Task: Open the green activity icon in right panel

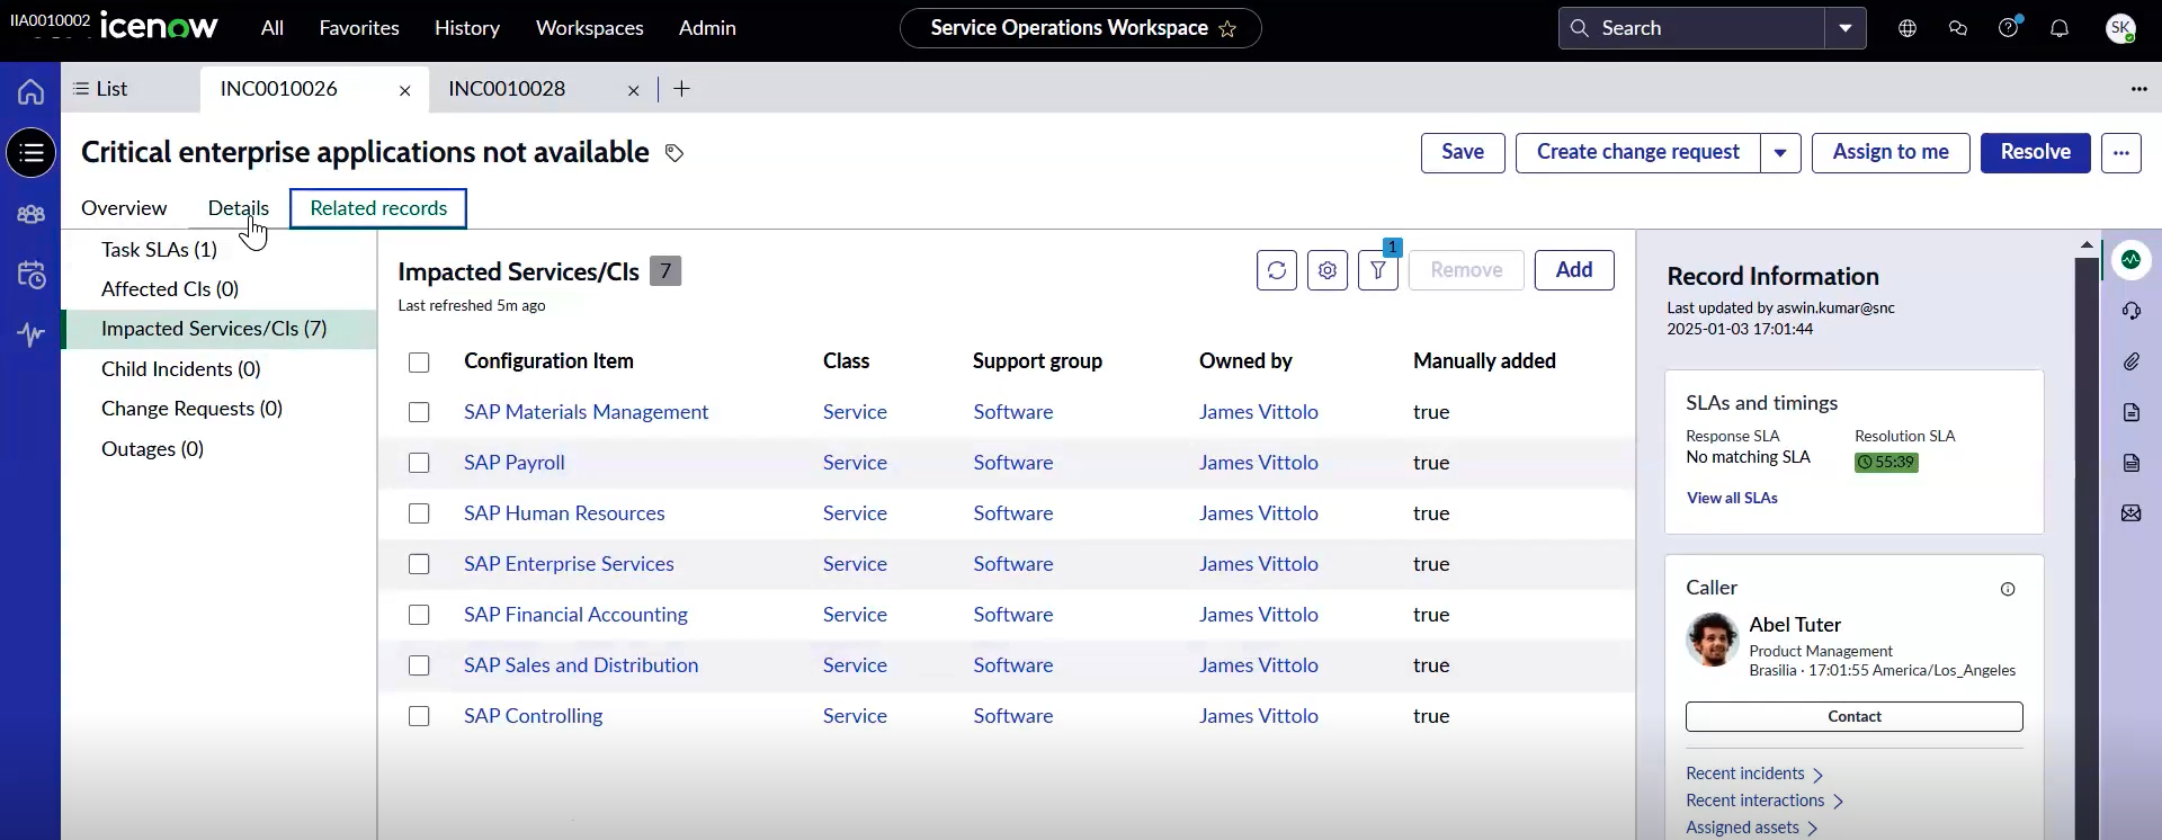Action: tap(2131, 260)
